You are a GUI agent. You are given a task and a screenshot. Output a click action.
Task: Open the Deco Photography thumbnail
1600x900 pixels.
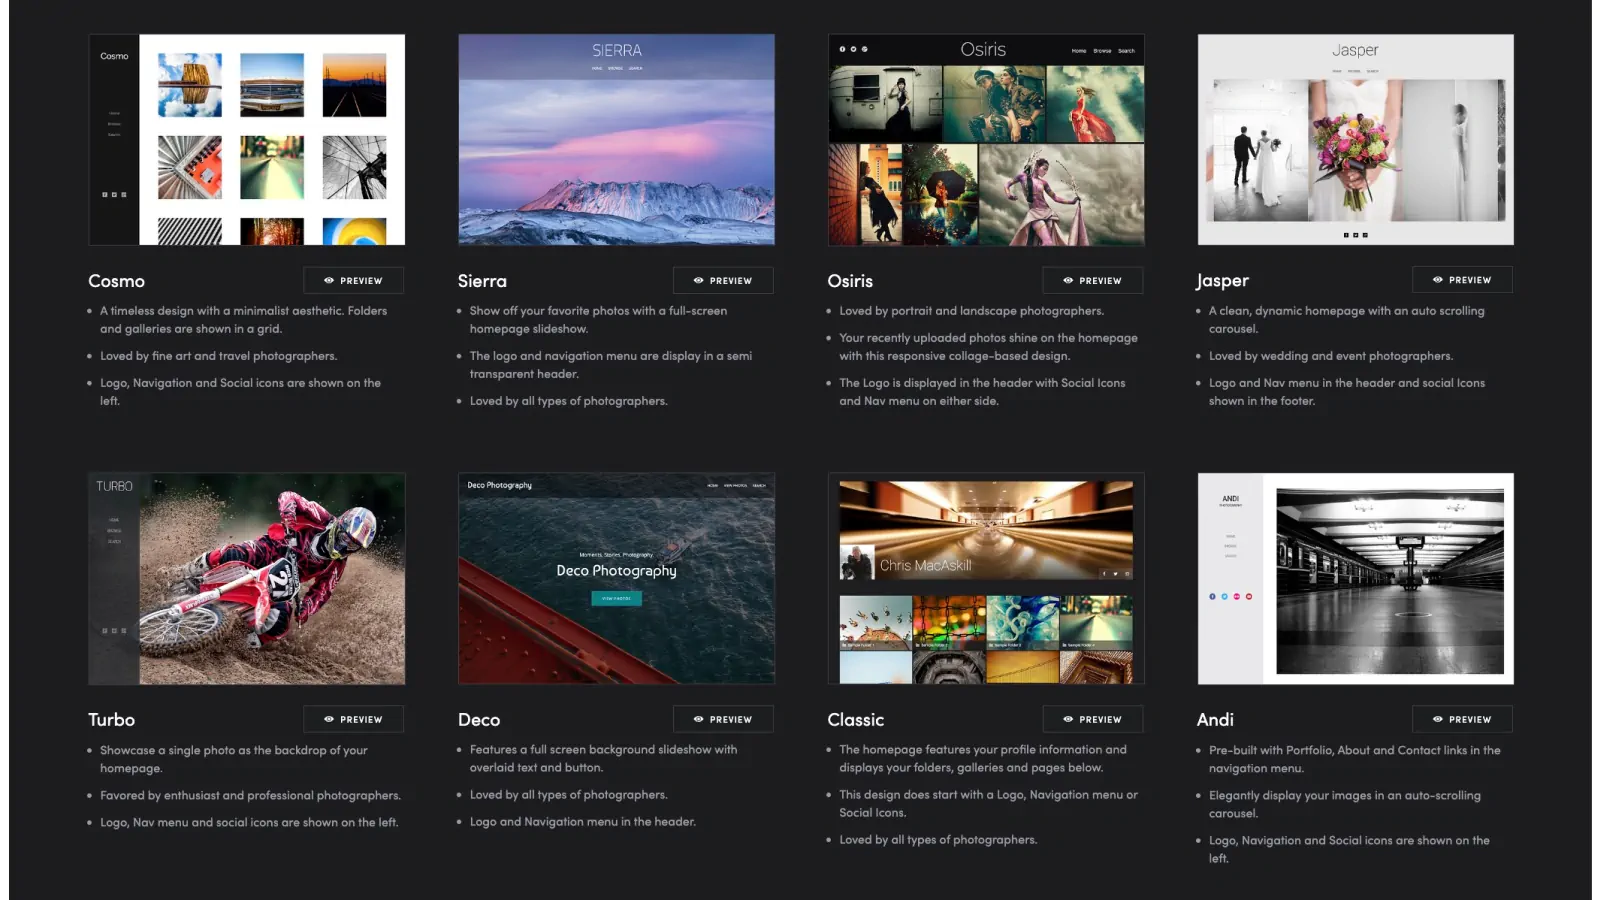616,579
